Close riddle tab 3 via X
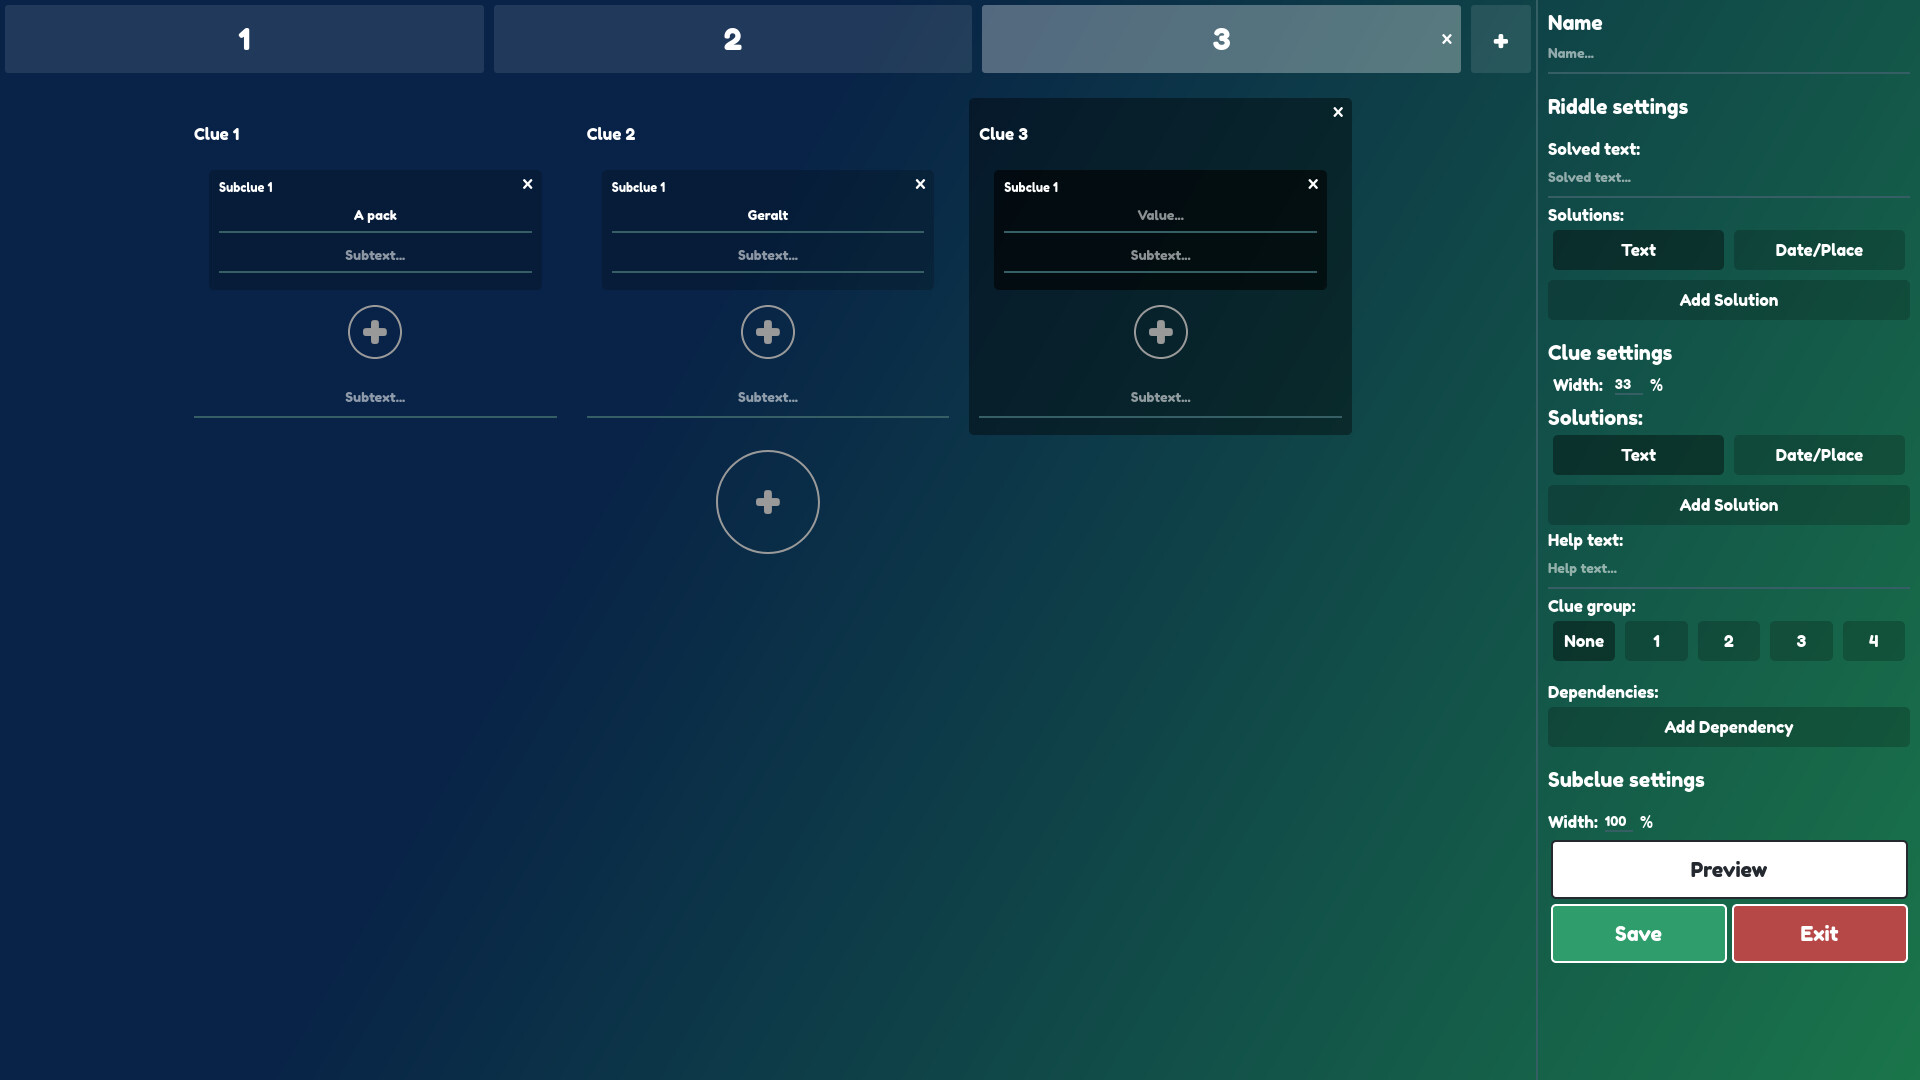Image resolution: width=1920 pixels, height=1080 pixels. (x=1446, y=39)
